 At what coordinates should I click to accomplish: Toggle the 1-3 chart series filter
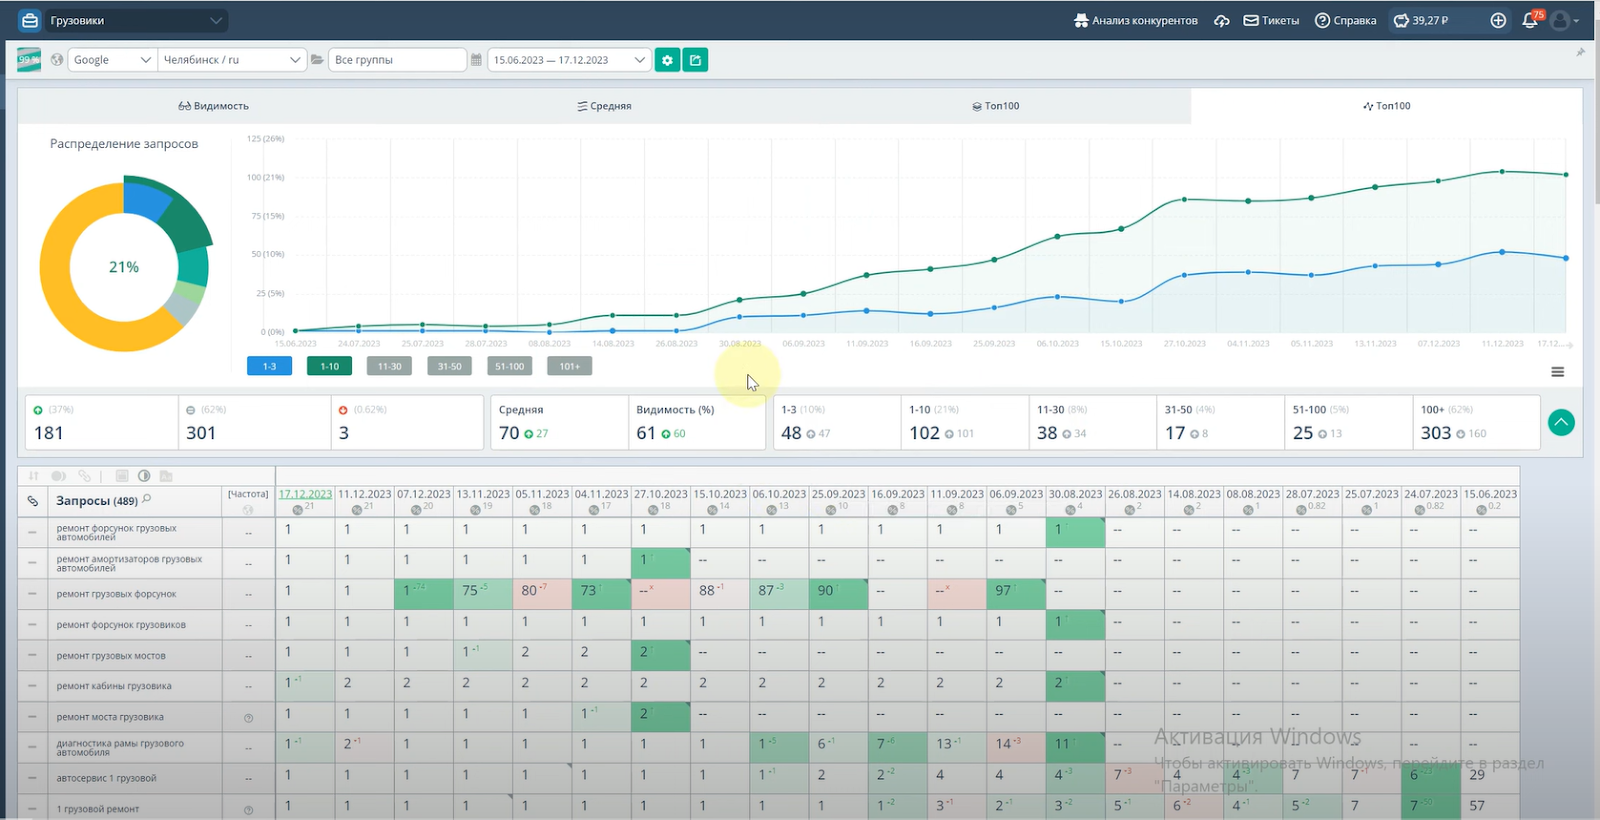[269, 367]
